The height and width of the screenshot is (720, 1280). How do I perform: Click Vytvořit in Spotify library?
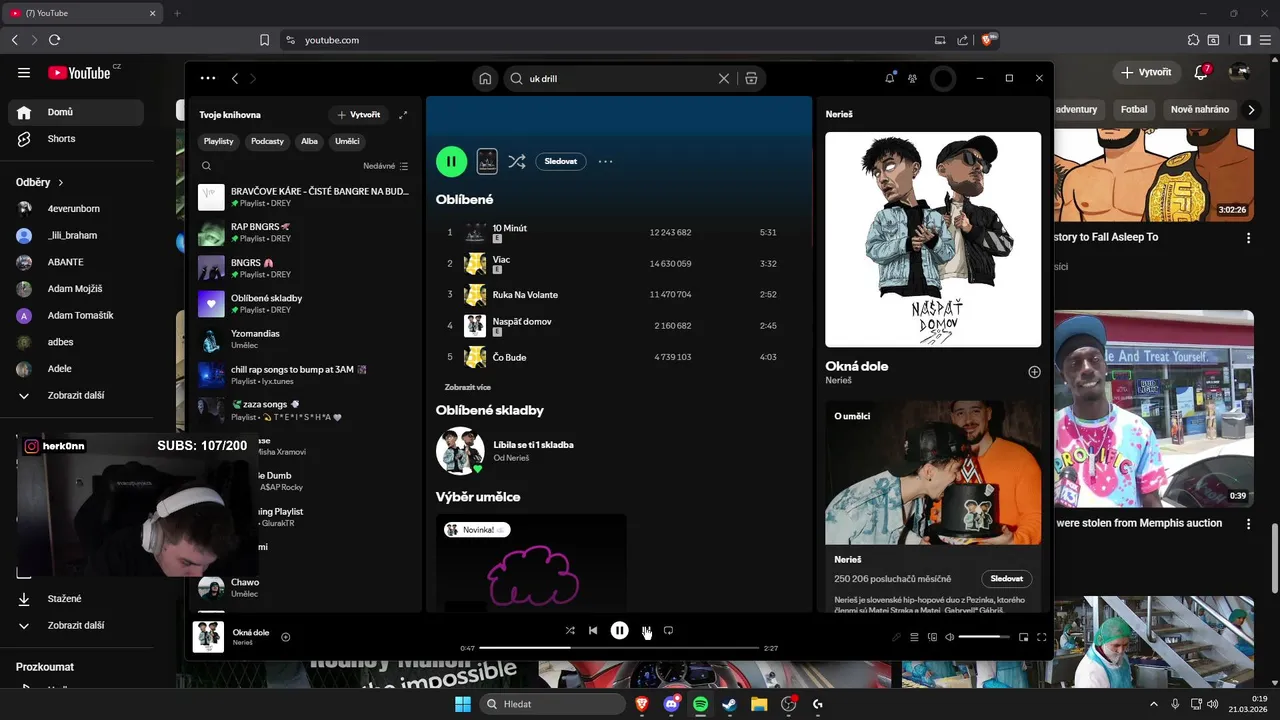coord(359,115)
